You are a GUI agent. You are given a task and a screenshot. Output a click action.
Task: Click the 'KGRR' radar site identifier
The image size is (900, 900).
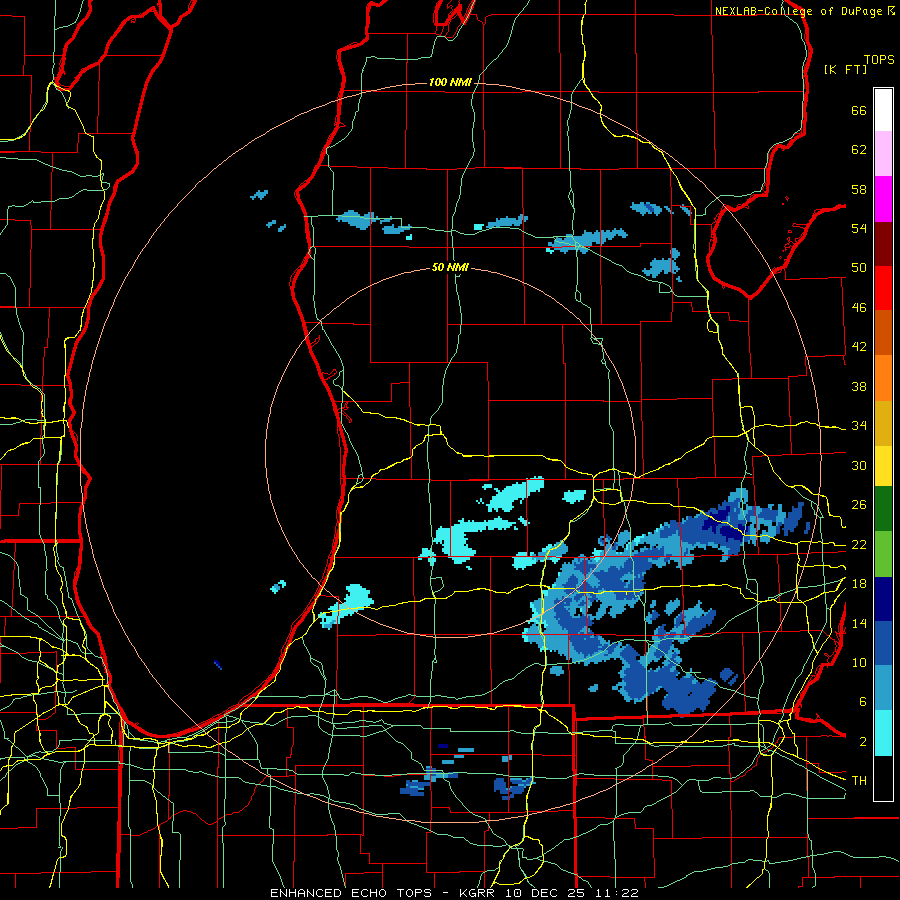click(477, 893)
